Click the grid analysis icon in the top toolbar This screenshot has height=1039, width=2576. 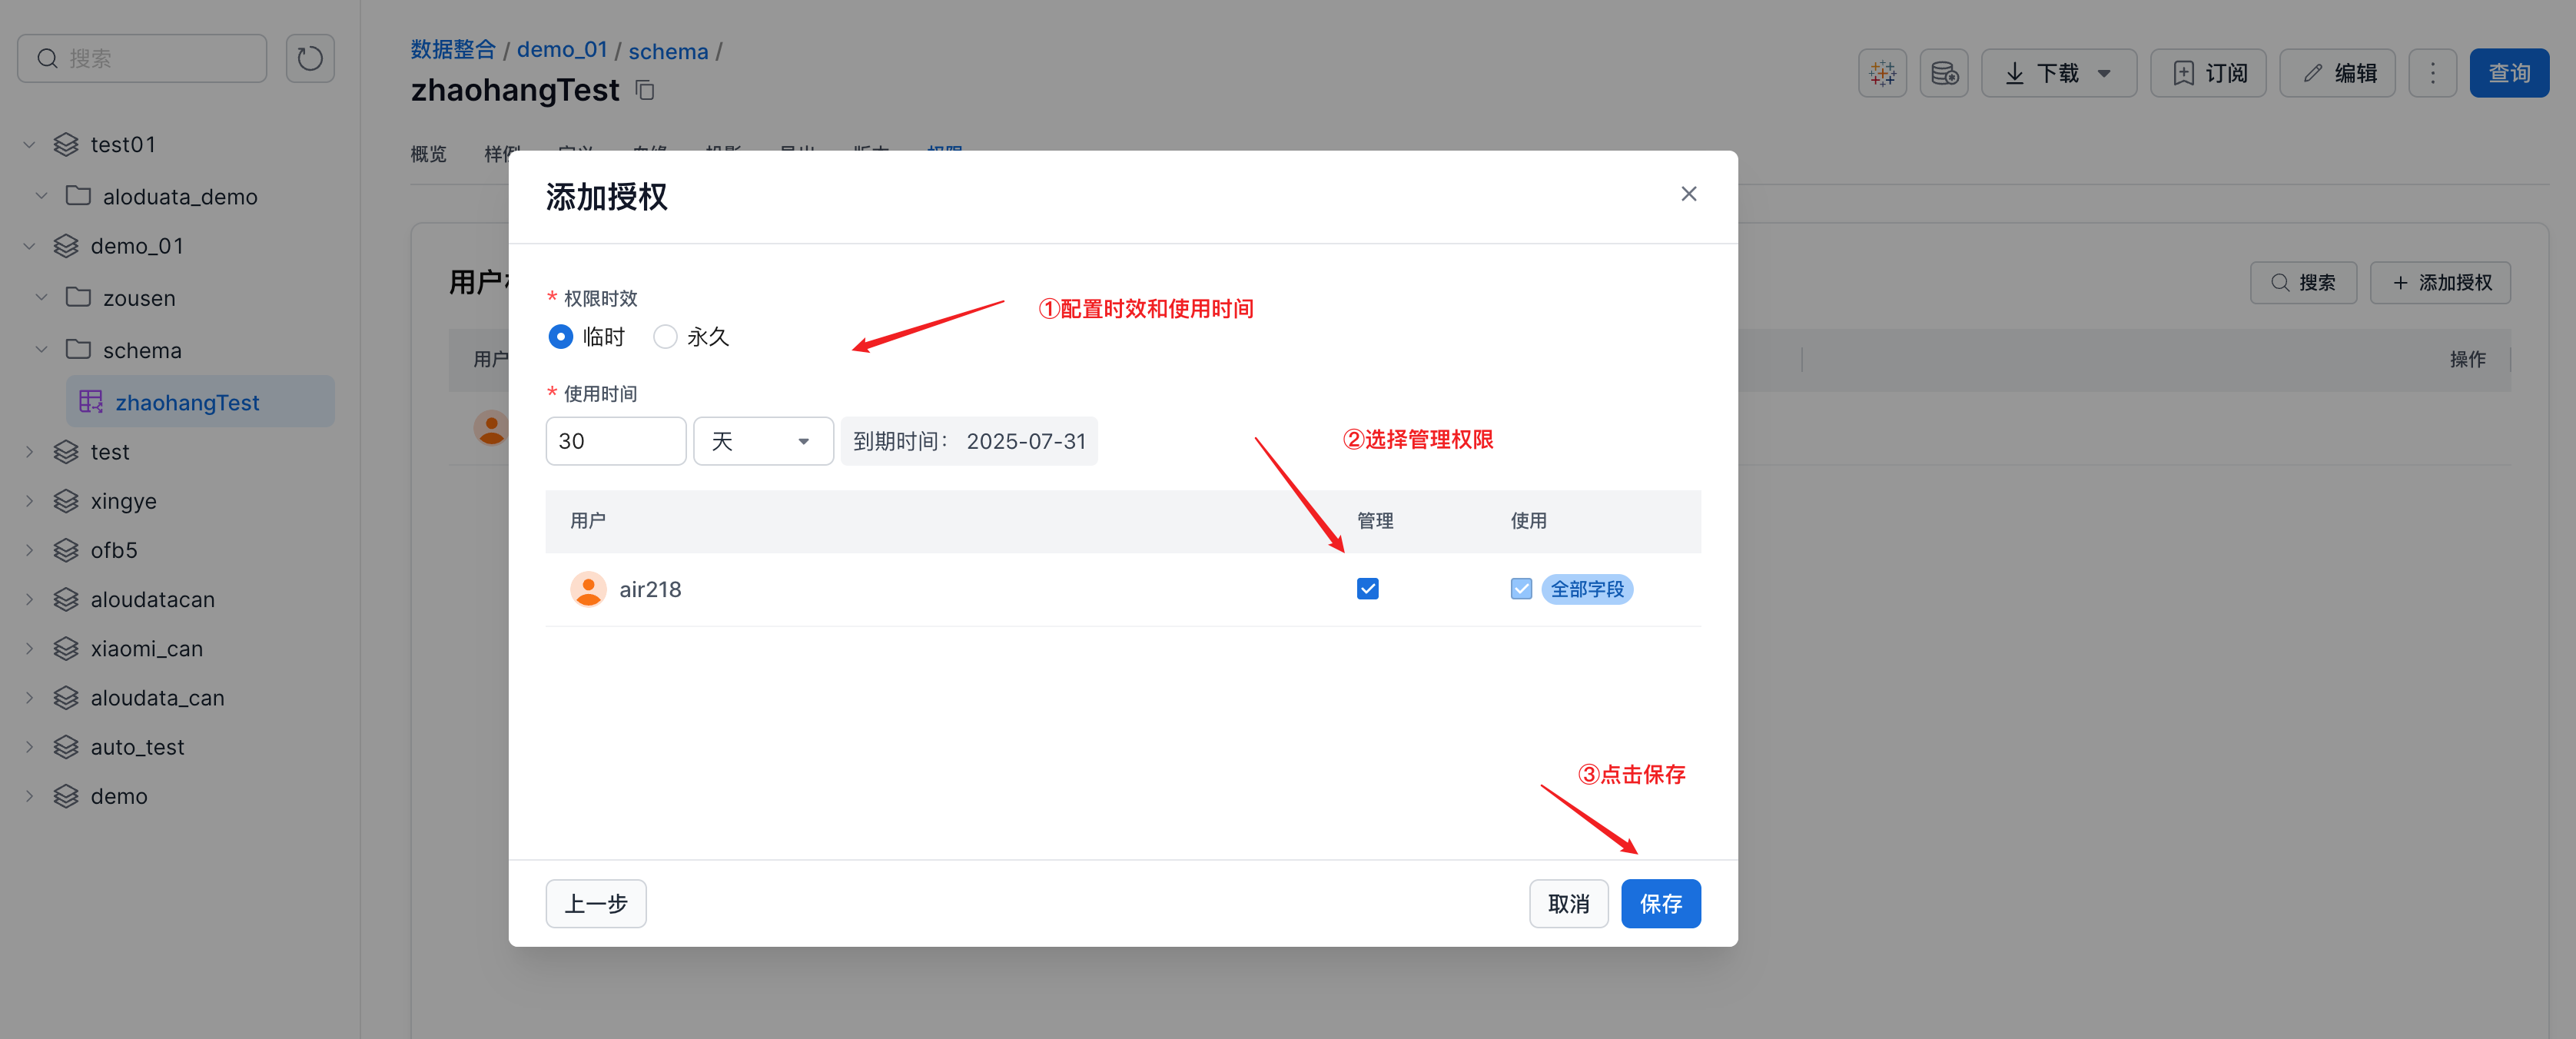click(1882, 73)
